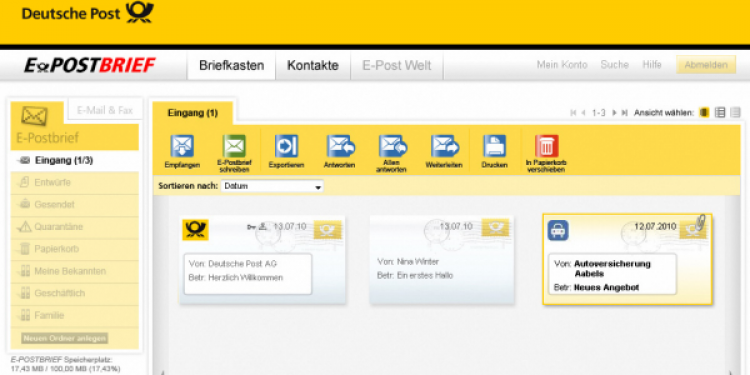Open the Kontakte tab
The height and width of the screenshot is (375, 750).
313,66
